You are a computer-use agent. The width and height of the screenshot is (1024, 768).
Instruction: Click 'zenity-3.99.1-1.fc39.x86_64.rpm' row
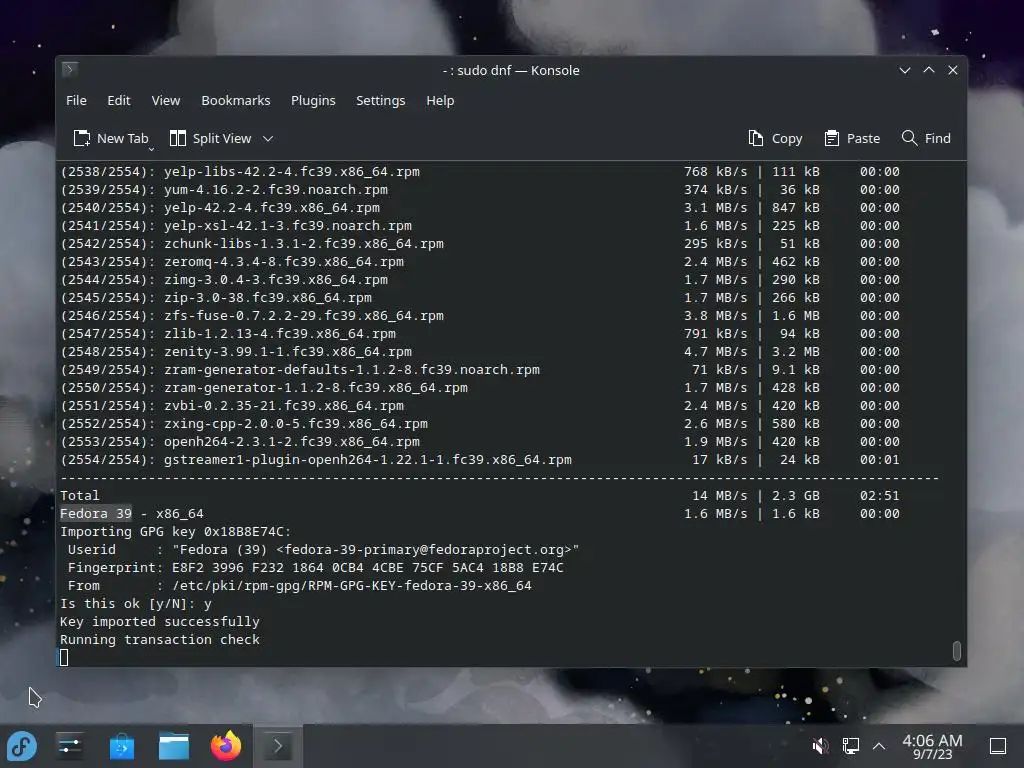click(480, 351)
